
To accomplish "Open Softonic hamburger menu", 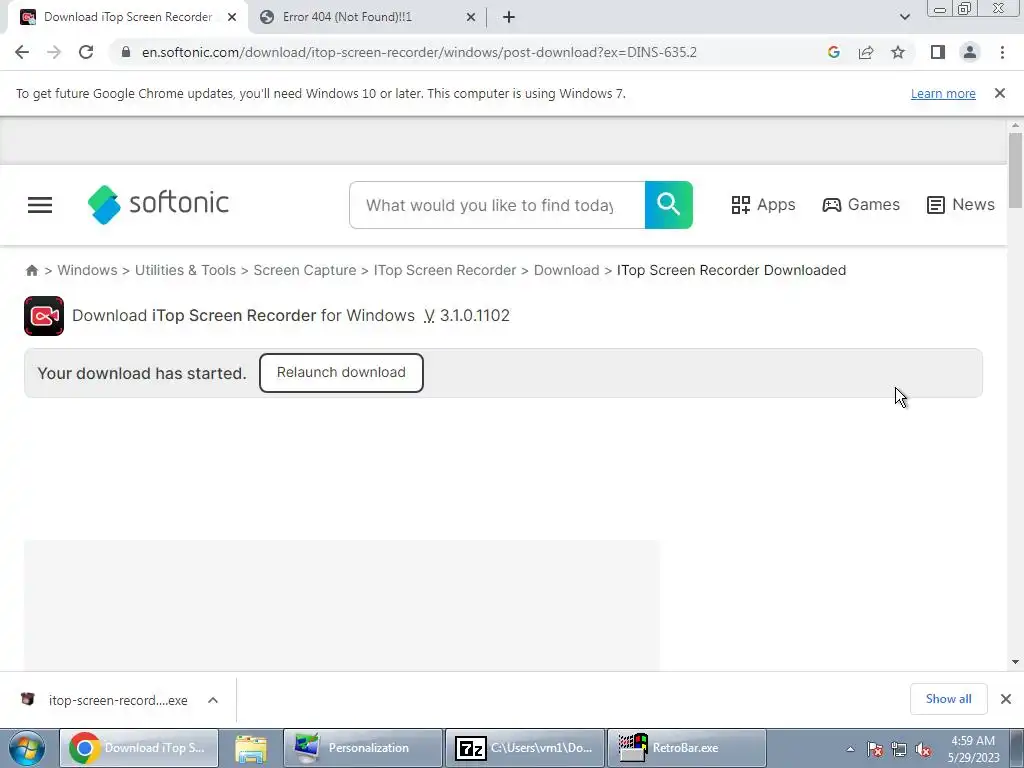I will click(x=40, y=205).
